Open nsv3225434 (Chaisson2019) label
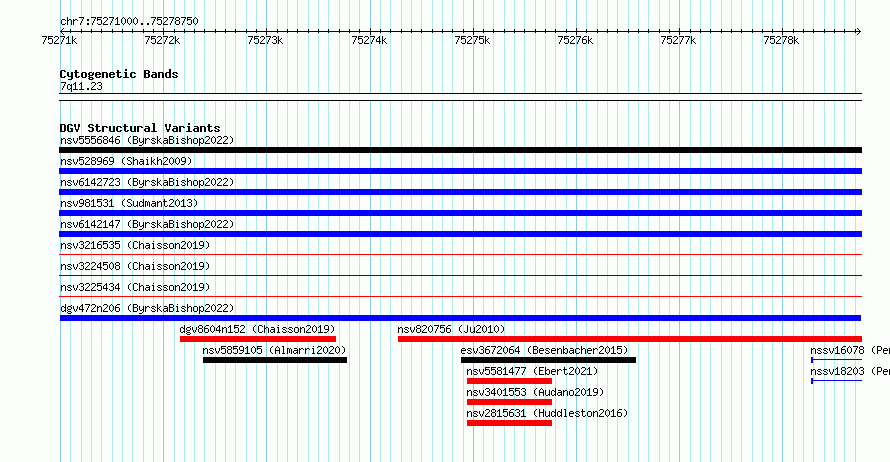 [135, 287]
